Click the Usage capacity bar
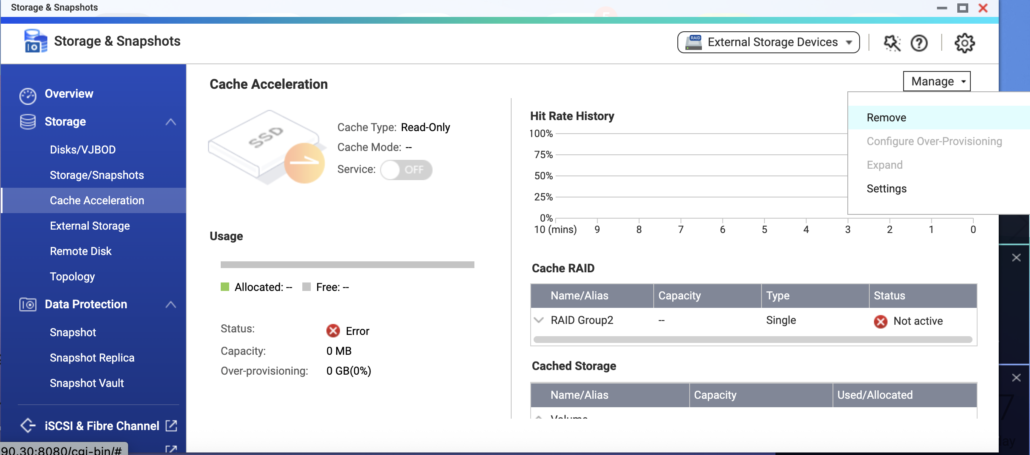The height and width of the screenshot is (455, 1030). pyautogui.click(x=347, y=265)
